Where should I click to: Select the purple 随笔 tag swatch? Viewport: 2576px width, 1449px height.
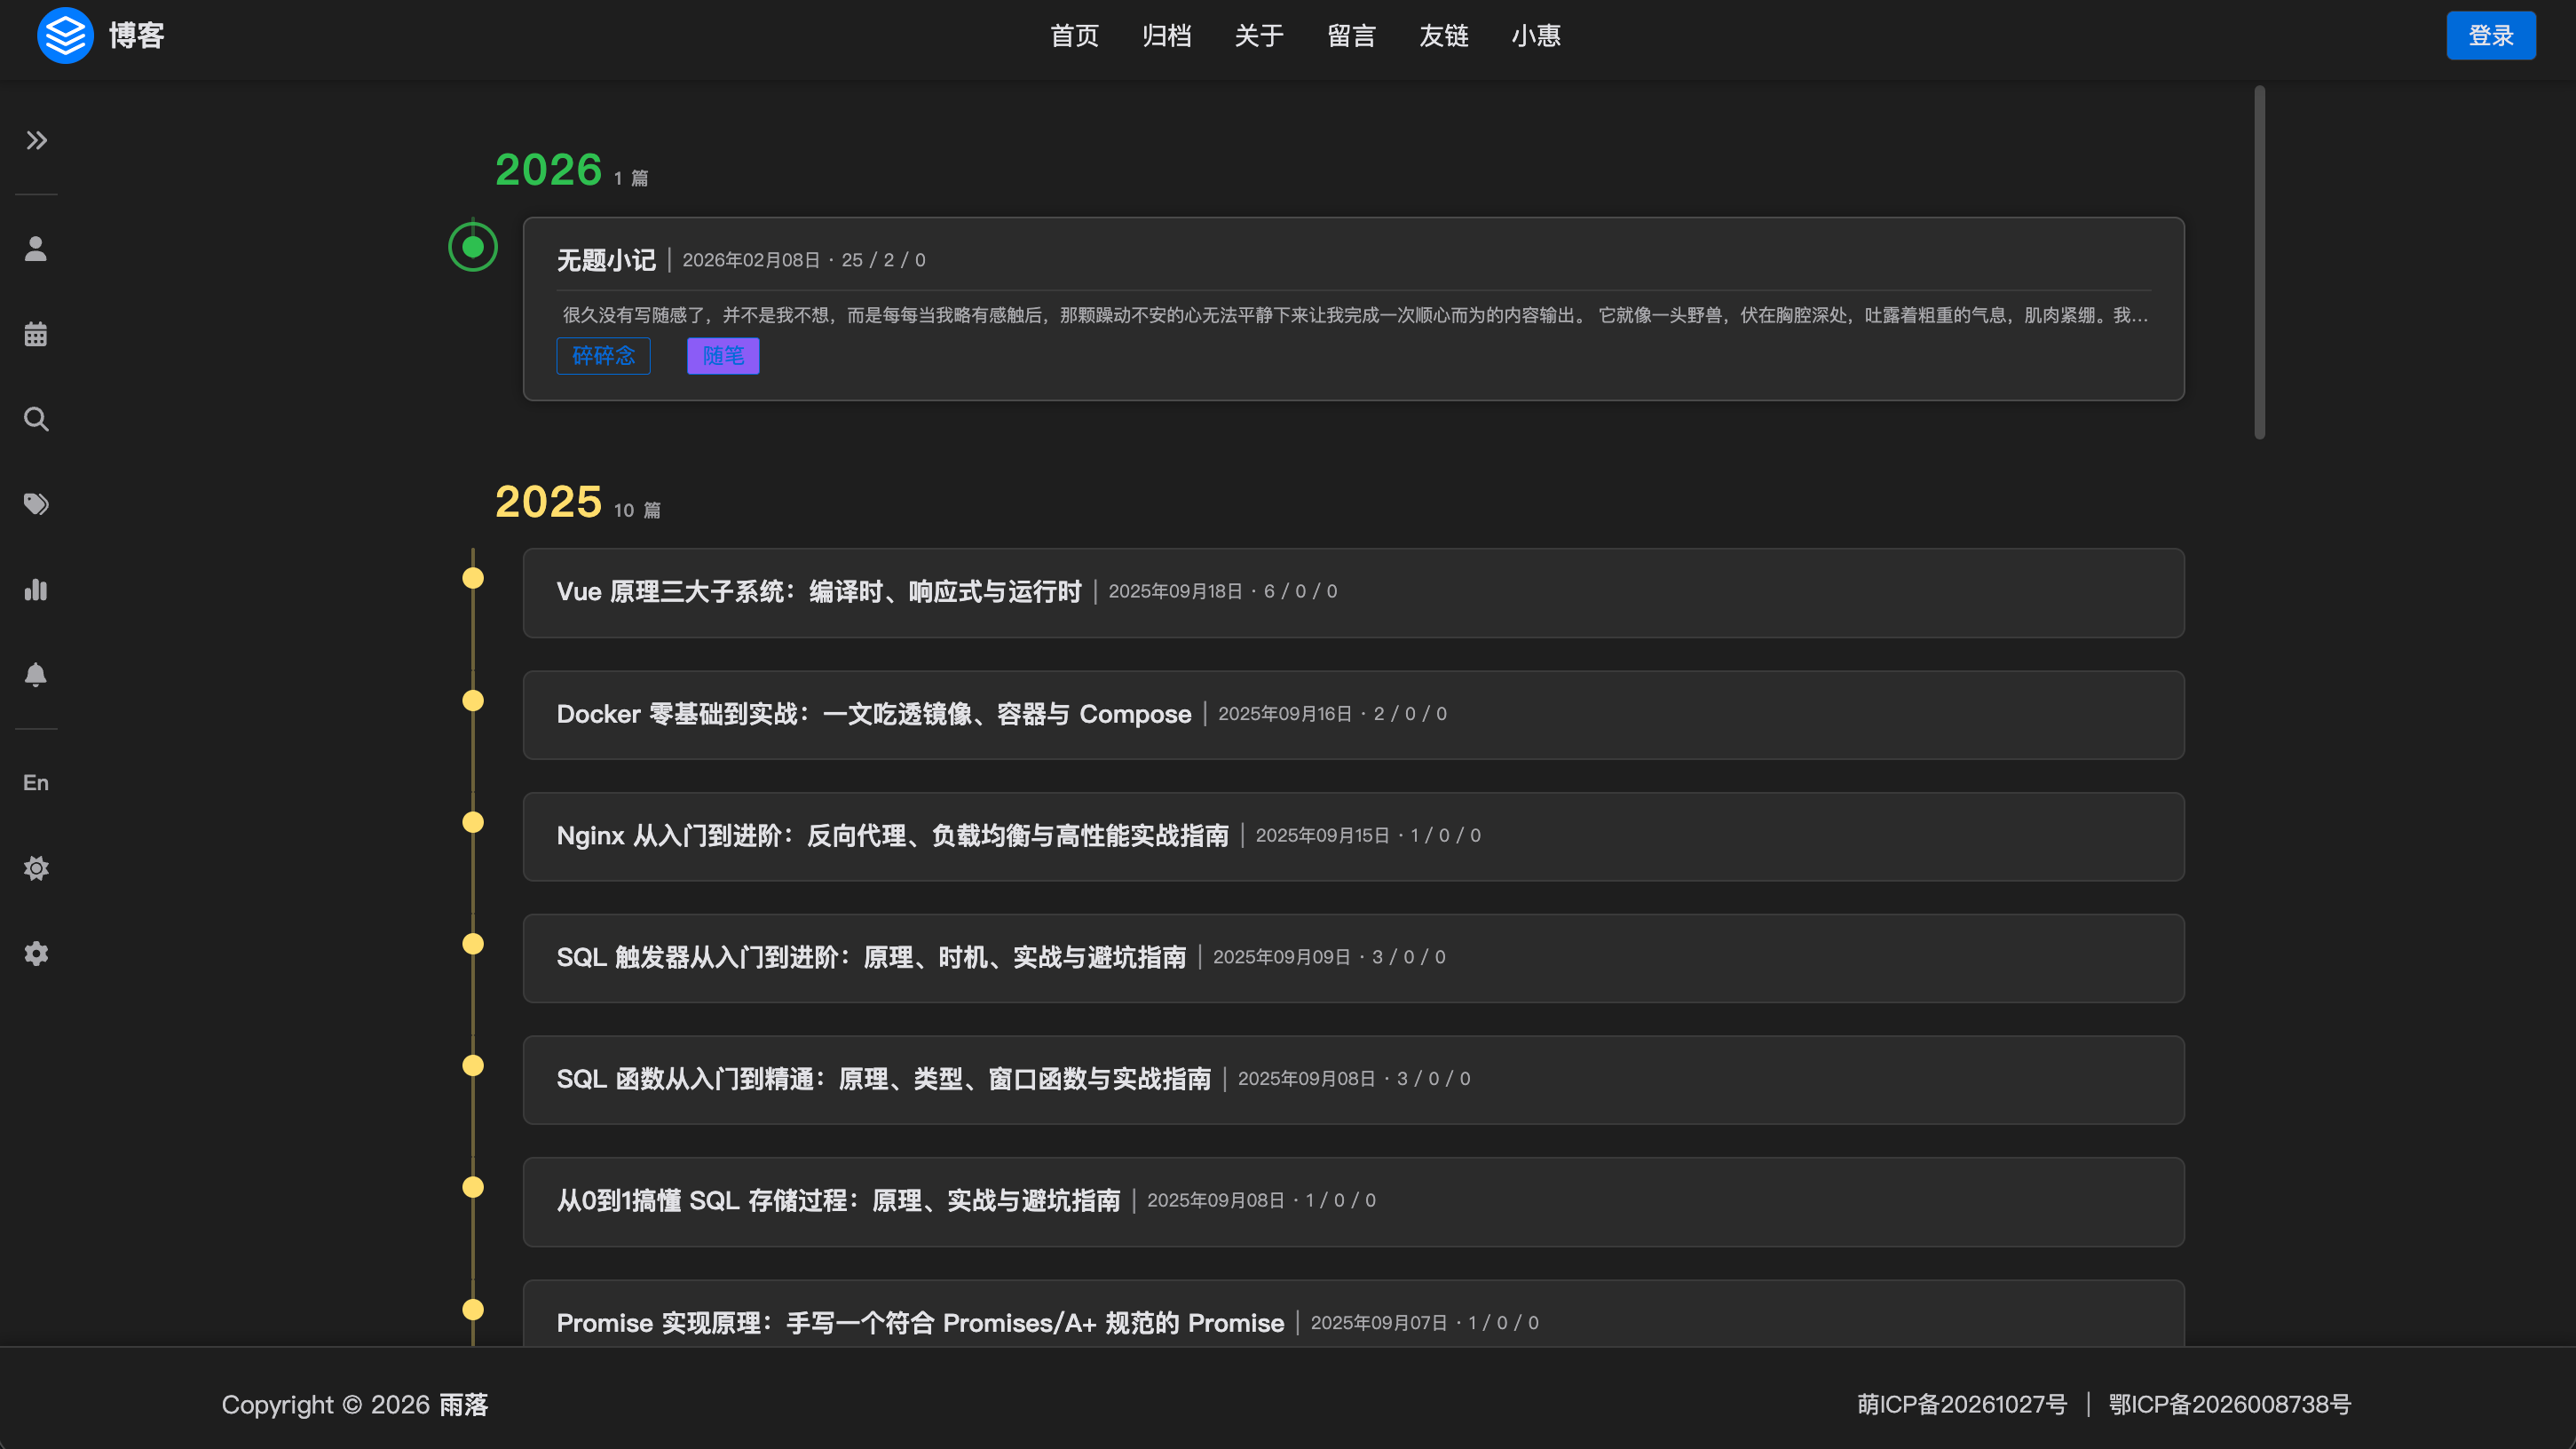tap(722, 355)
